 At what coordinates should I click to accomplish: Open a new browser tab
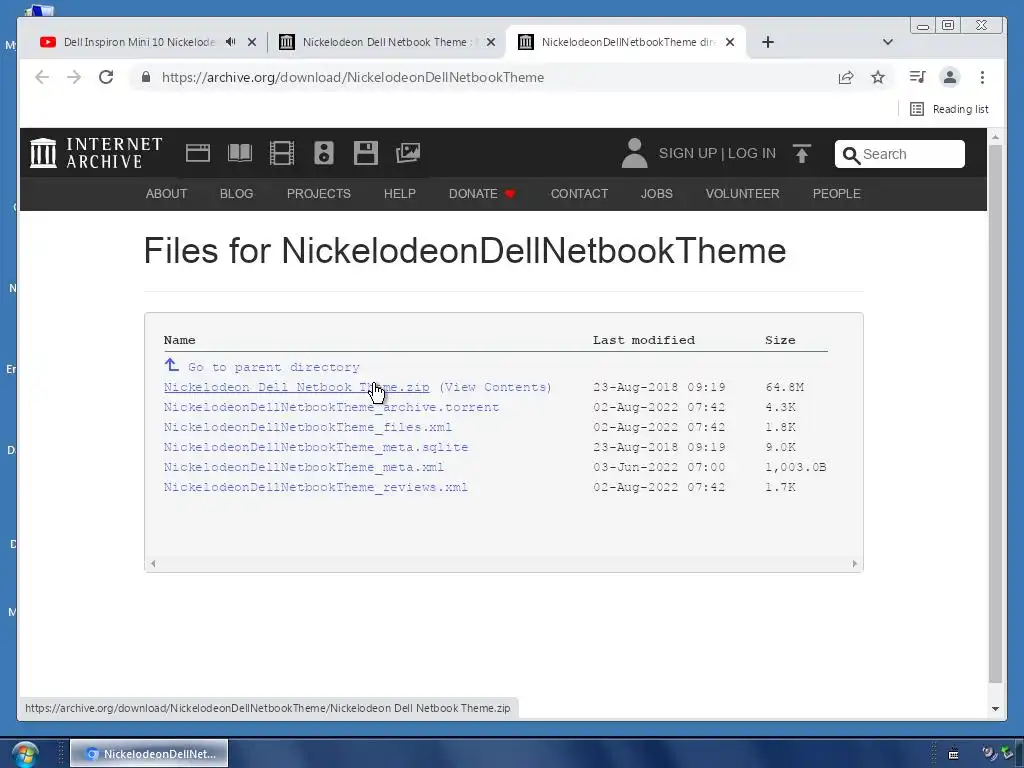(x=768, y=42)
